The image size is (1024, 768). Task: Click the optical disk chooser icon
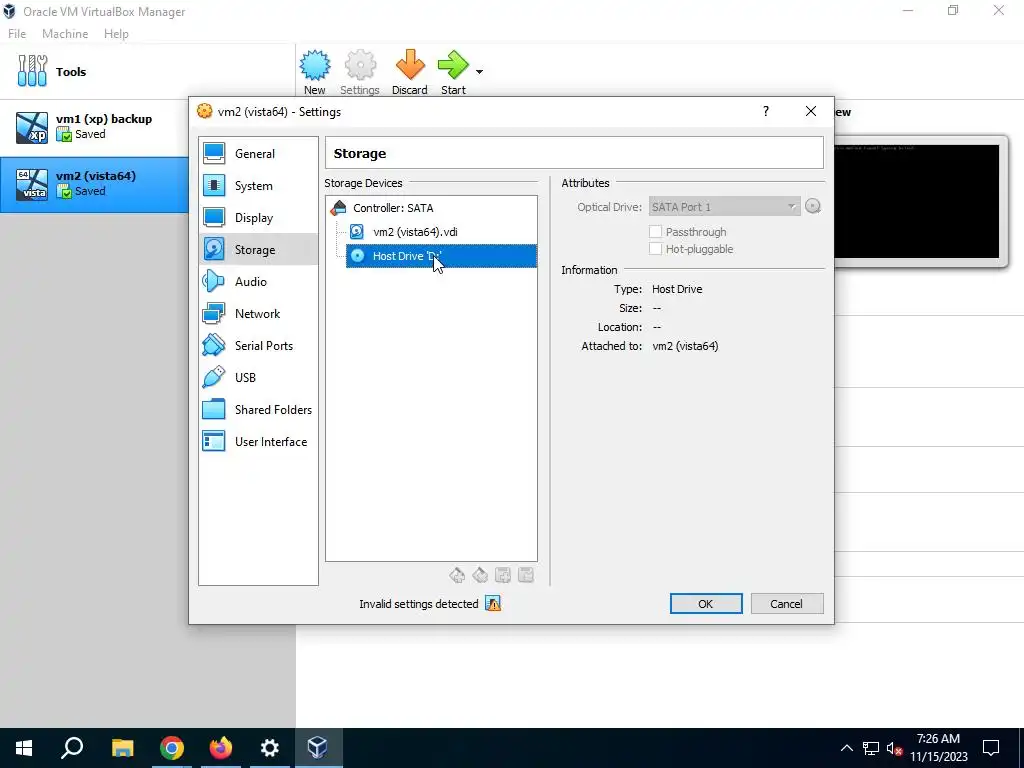pyautogui.click(x=812, y=207)
